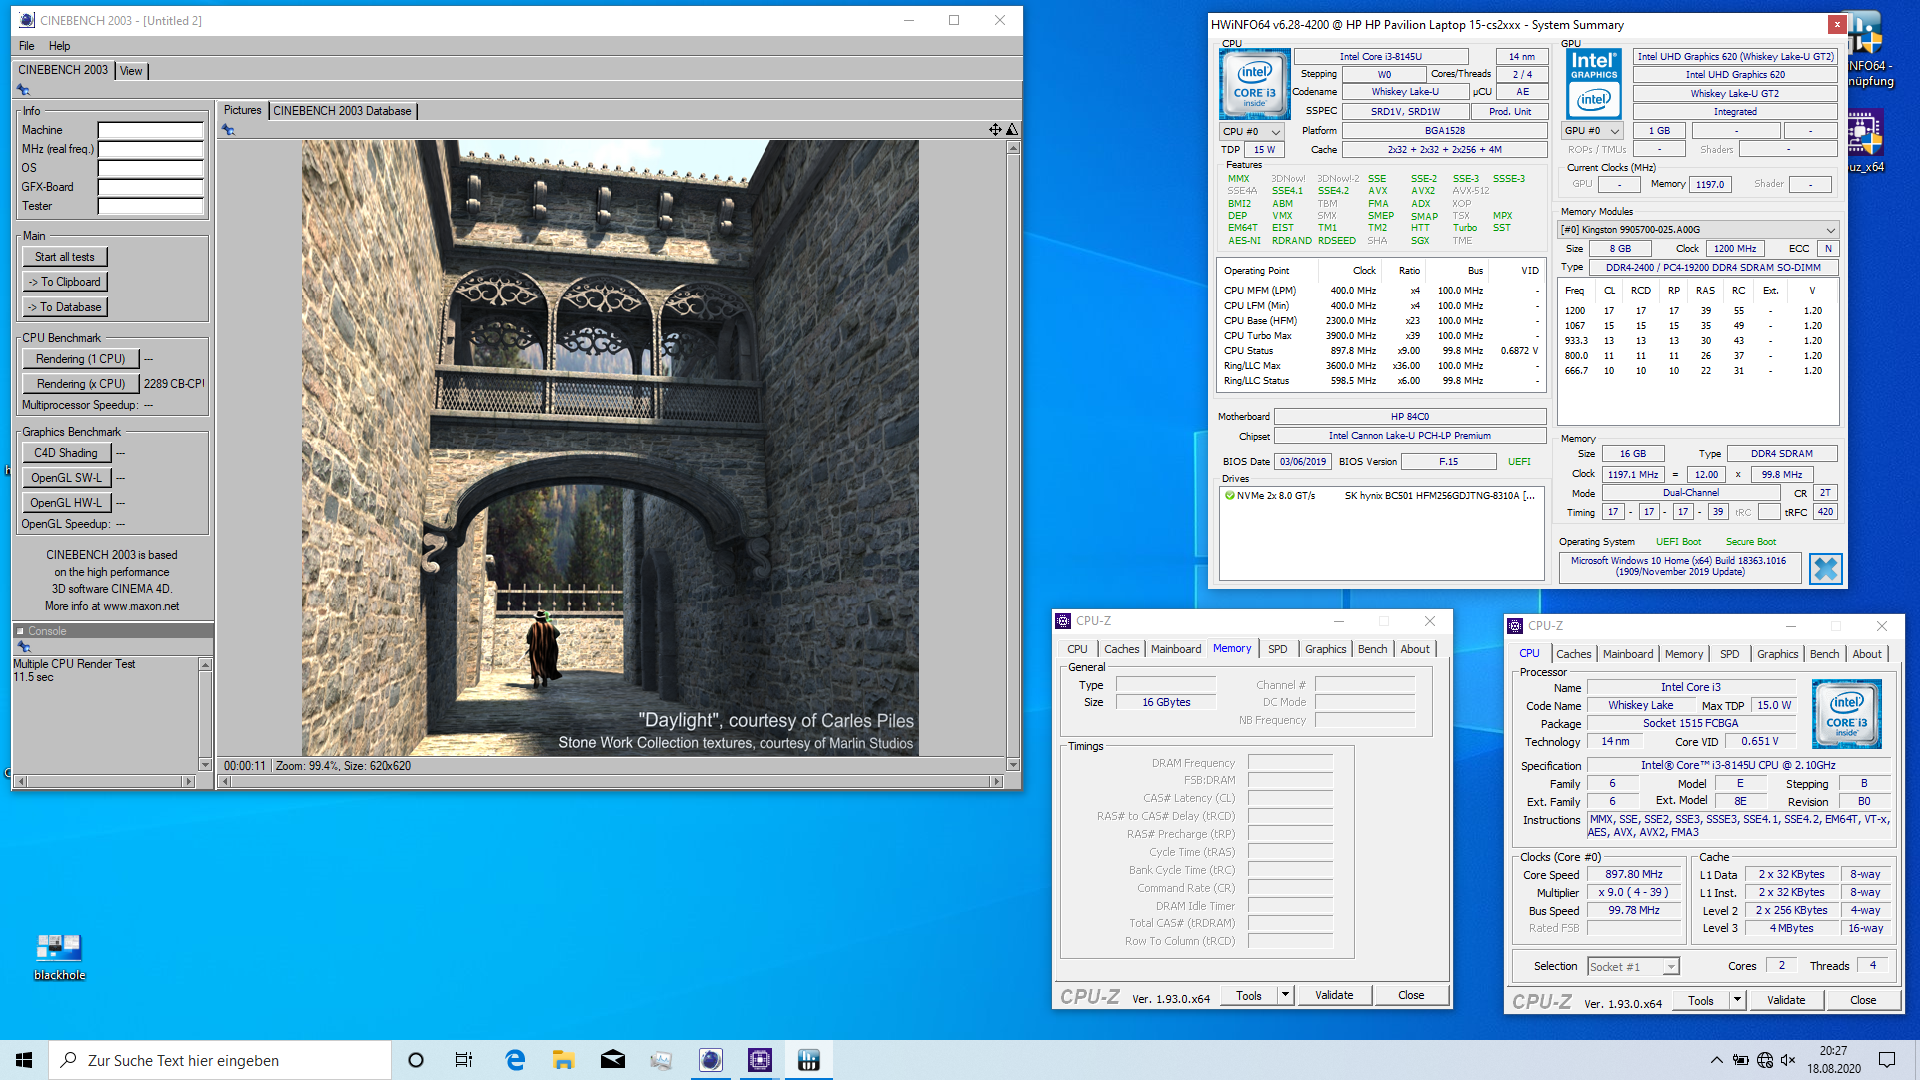This screenshot has height=1080, width=1920.
Task: Switch to the CPU-Z taskbar icon
Action: pyautogui.click(x=759, y=1060)
